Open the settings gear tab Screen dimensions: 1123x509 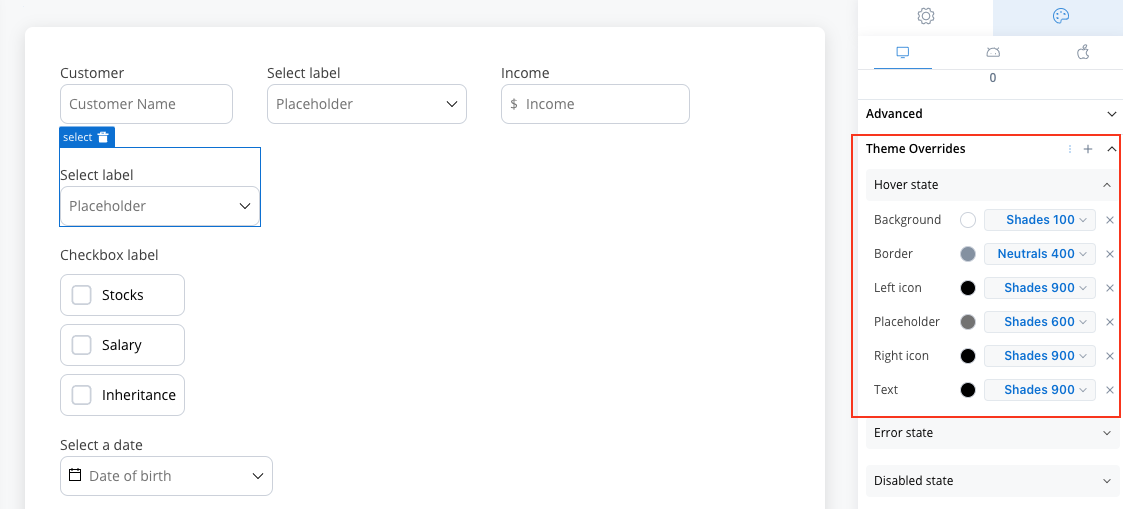pos(925,16)
